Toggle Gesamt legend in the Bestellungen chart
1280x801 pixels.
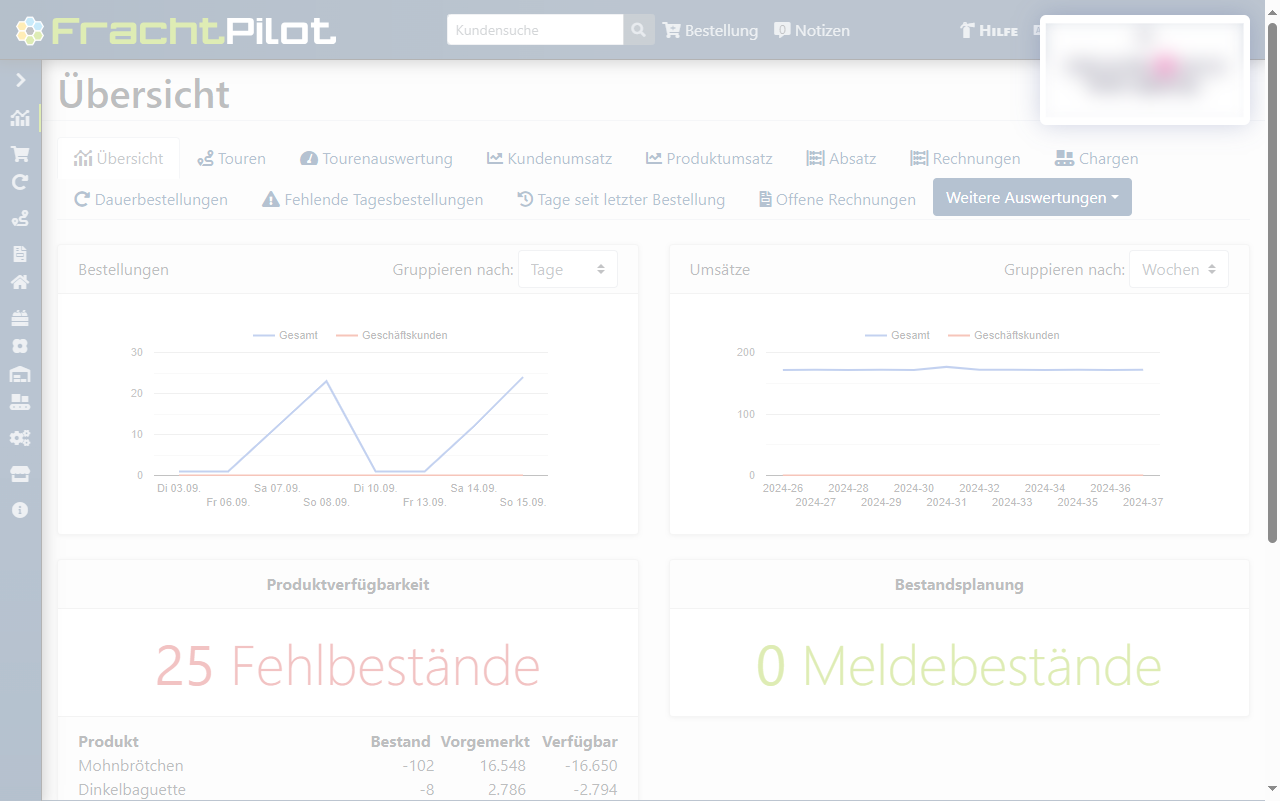click(x=285, y=335)
